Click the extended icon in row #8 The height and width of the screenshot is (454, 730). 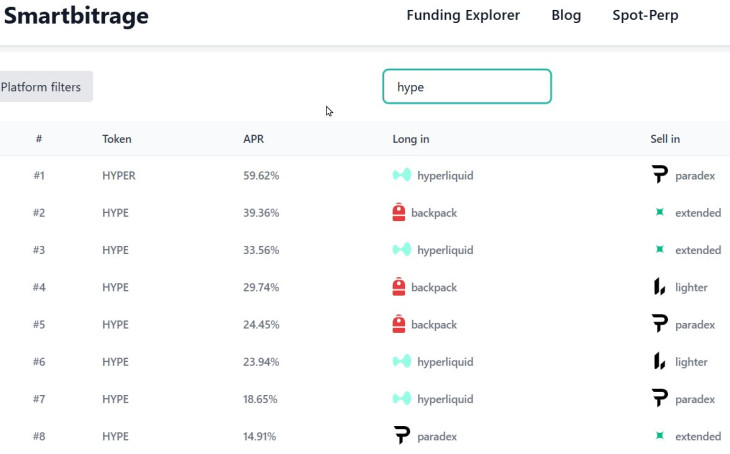tap(660, 436)
